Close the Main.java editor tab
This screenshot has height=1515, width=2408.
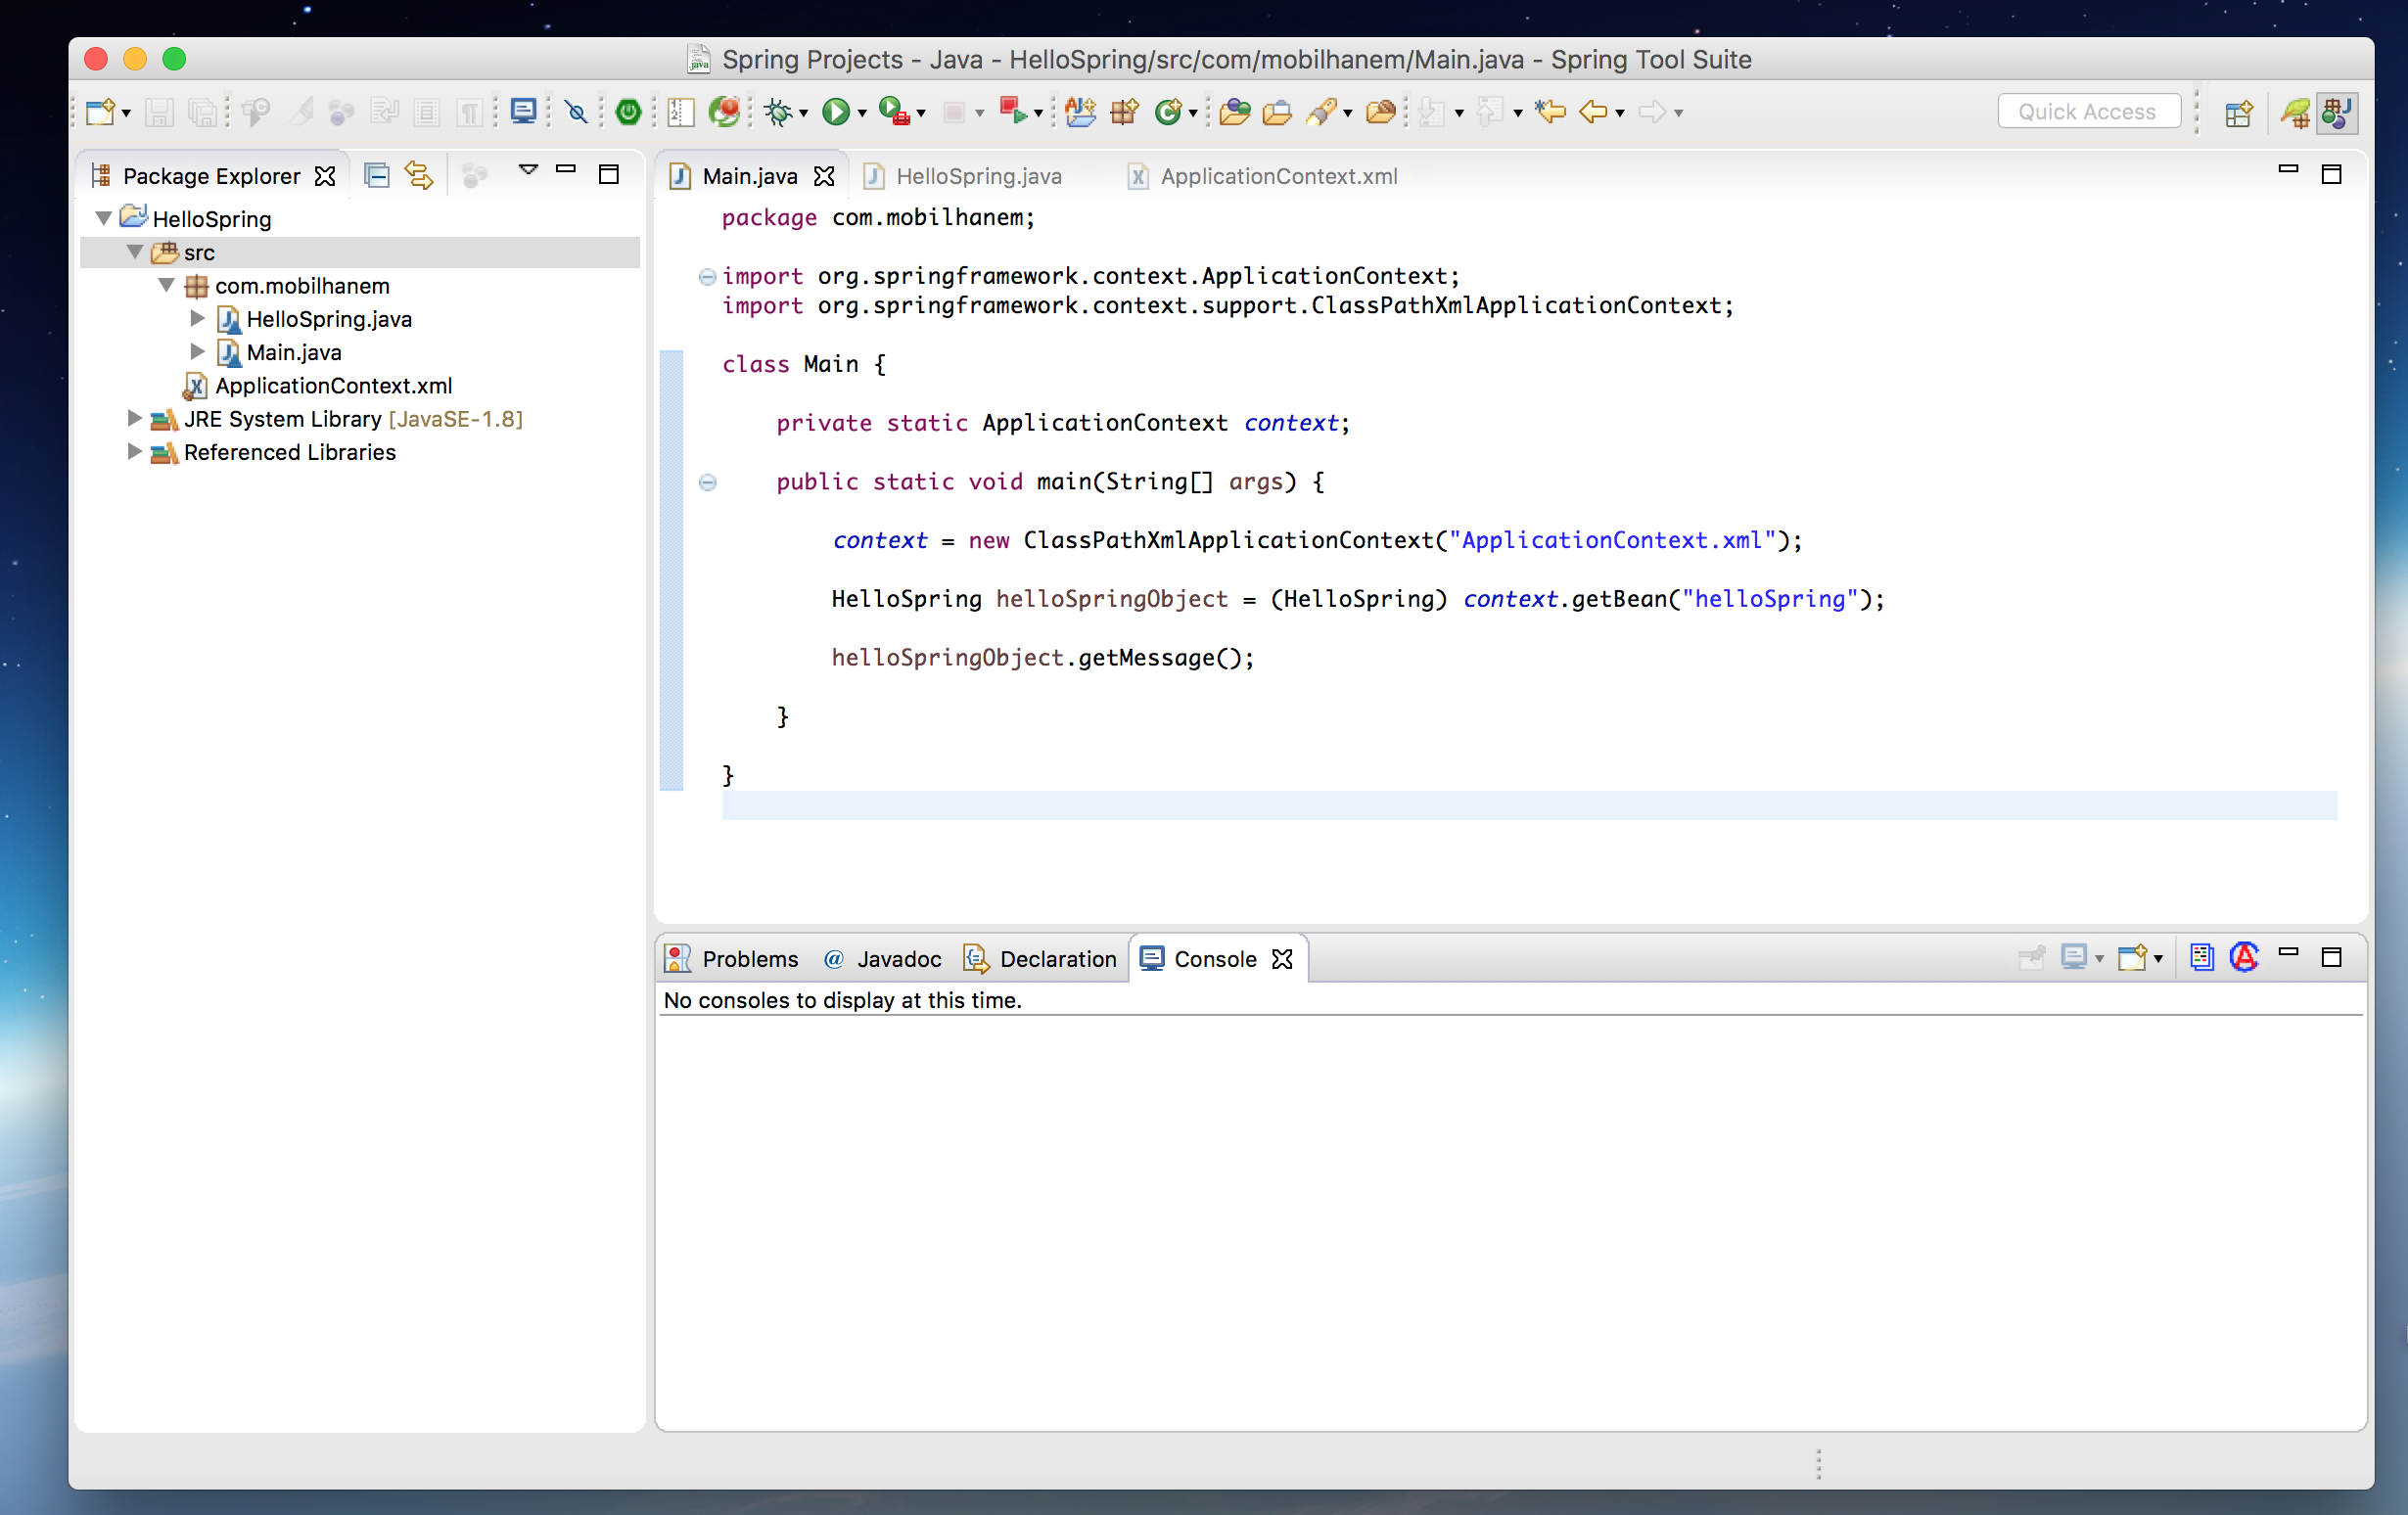823,177
